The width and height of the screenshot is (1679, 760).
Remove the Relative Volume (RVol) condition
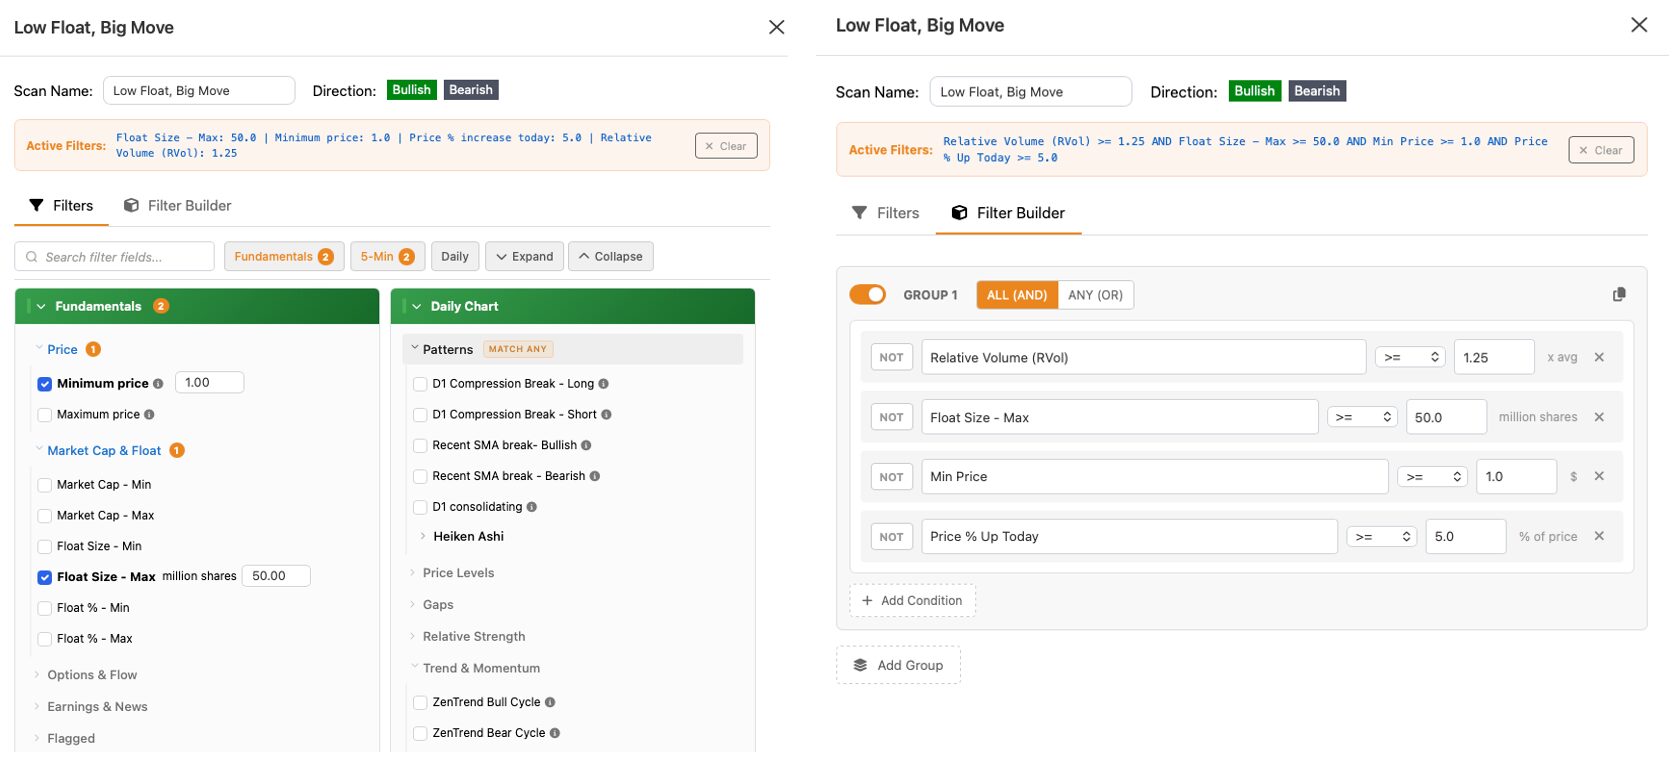coord(1599,357)
